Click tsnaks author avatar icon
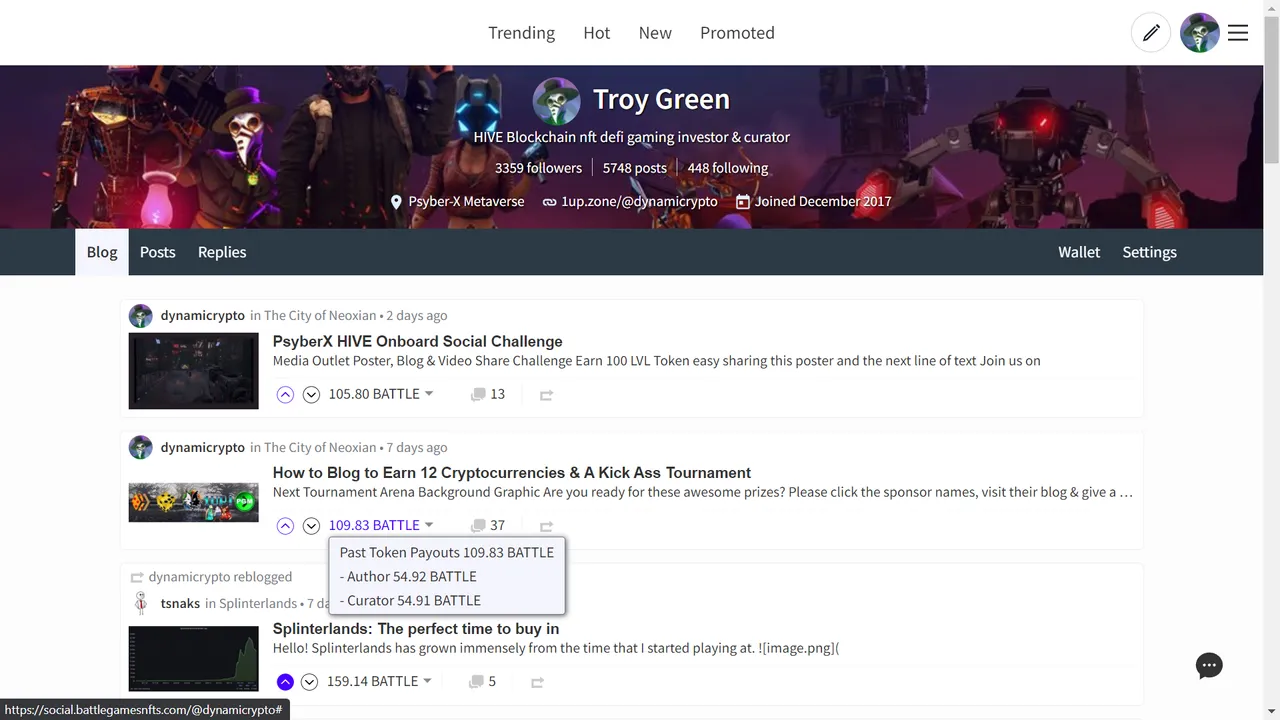Screen dimensions: 1280x720 (x=141, y=603)
